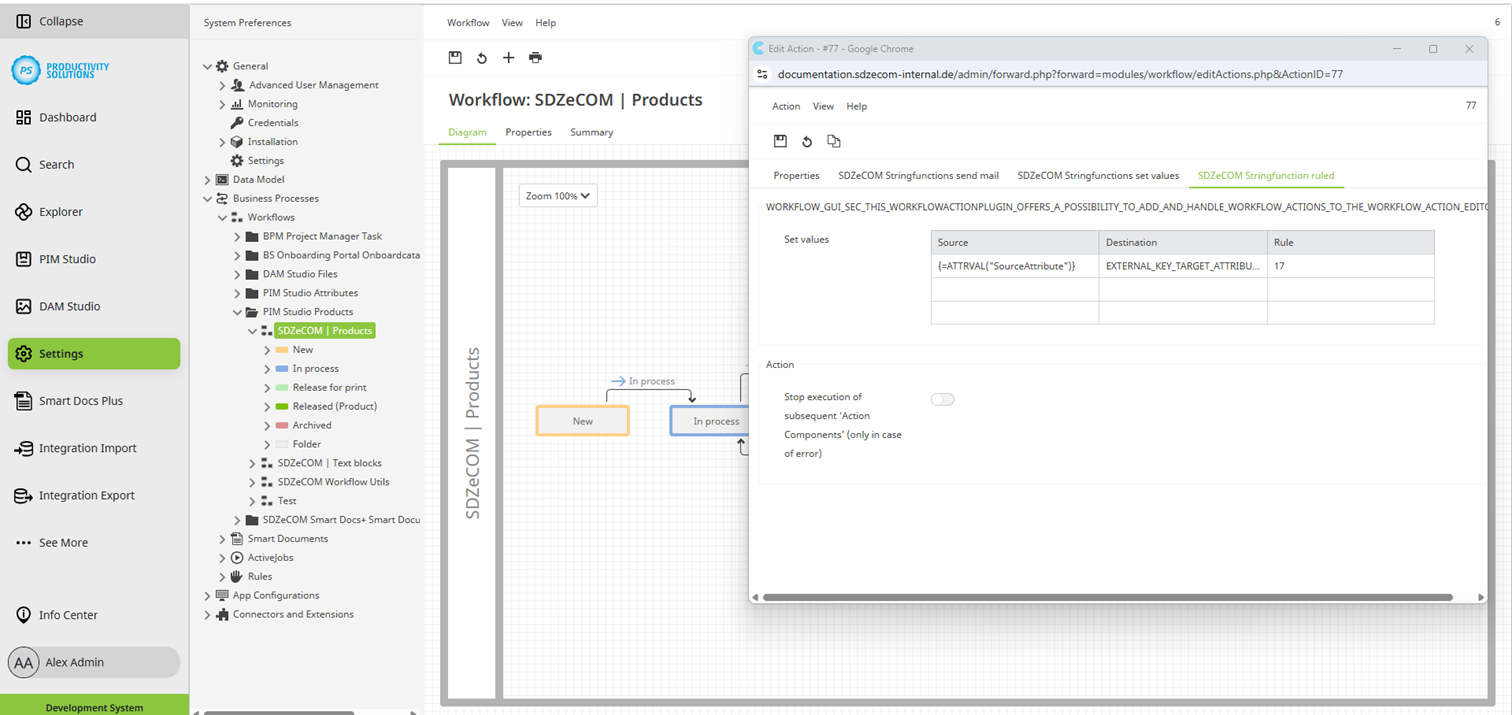
Task: Open SDZeCOM Stringfunctions set values tab
Action: click(1098, 175)
